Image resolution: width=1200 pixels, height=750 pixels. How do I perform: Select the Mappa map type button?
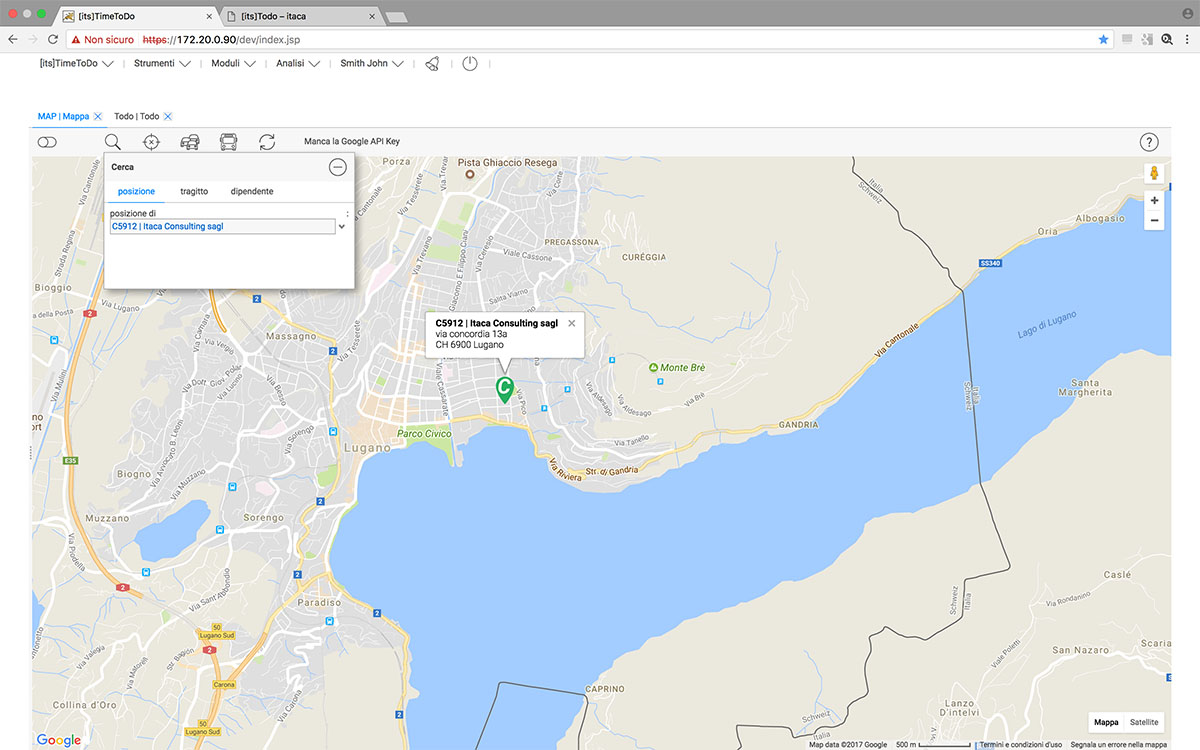pos(1106,722)
